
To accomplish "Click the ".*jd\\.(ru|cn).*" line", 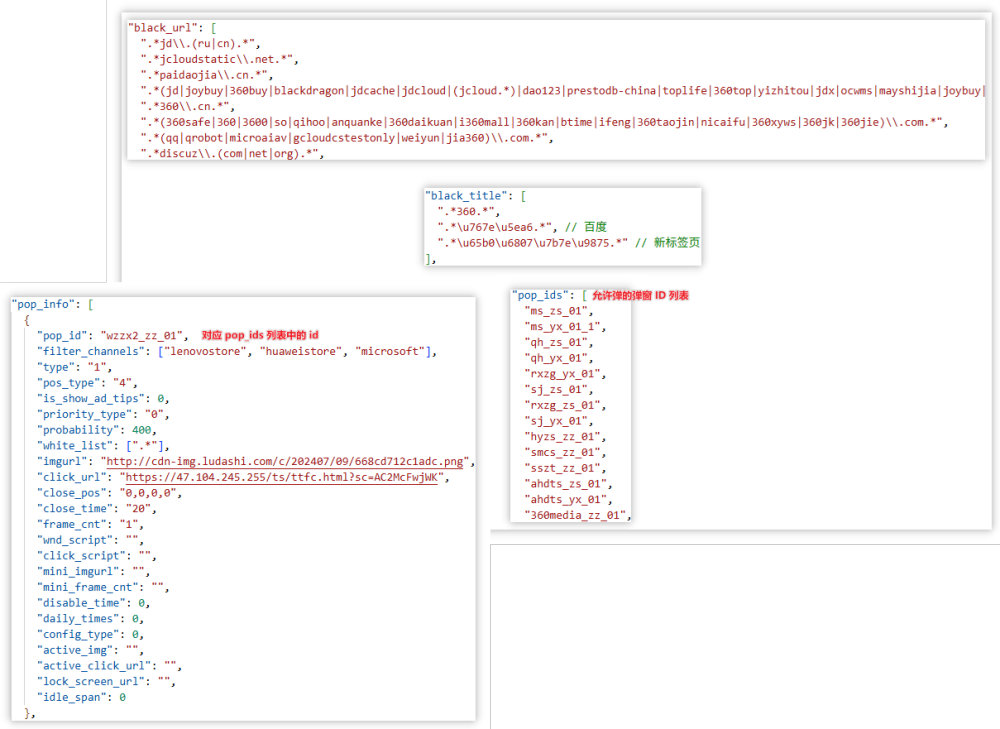I will [198, 44].
